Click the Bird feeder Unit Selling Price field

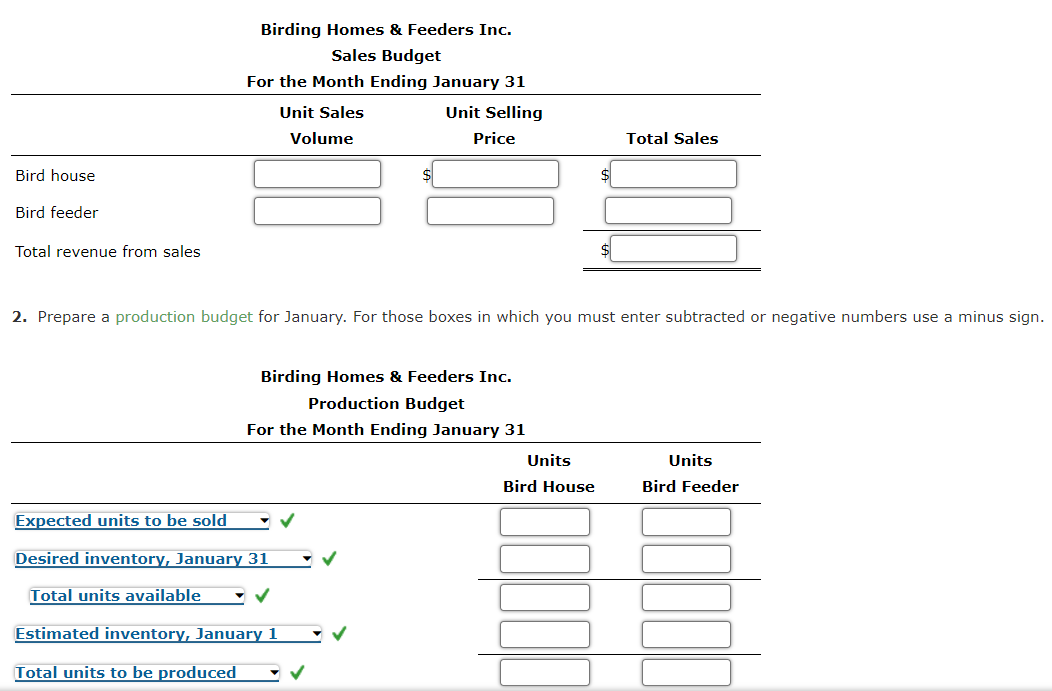click(x=490, y=210)
